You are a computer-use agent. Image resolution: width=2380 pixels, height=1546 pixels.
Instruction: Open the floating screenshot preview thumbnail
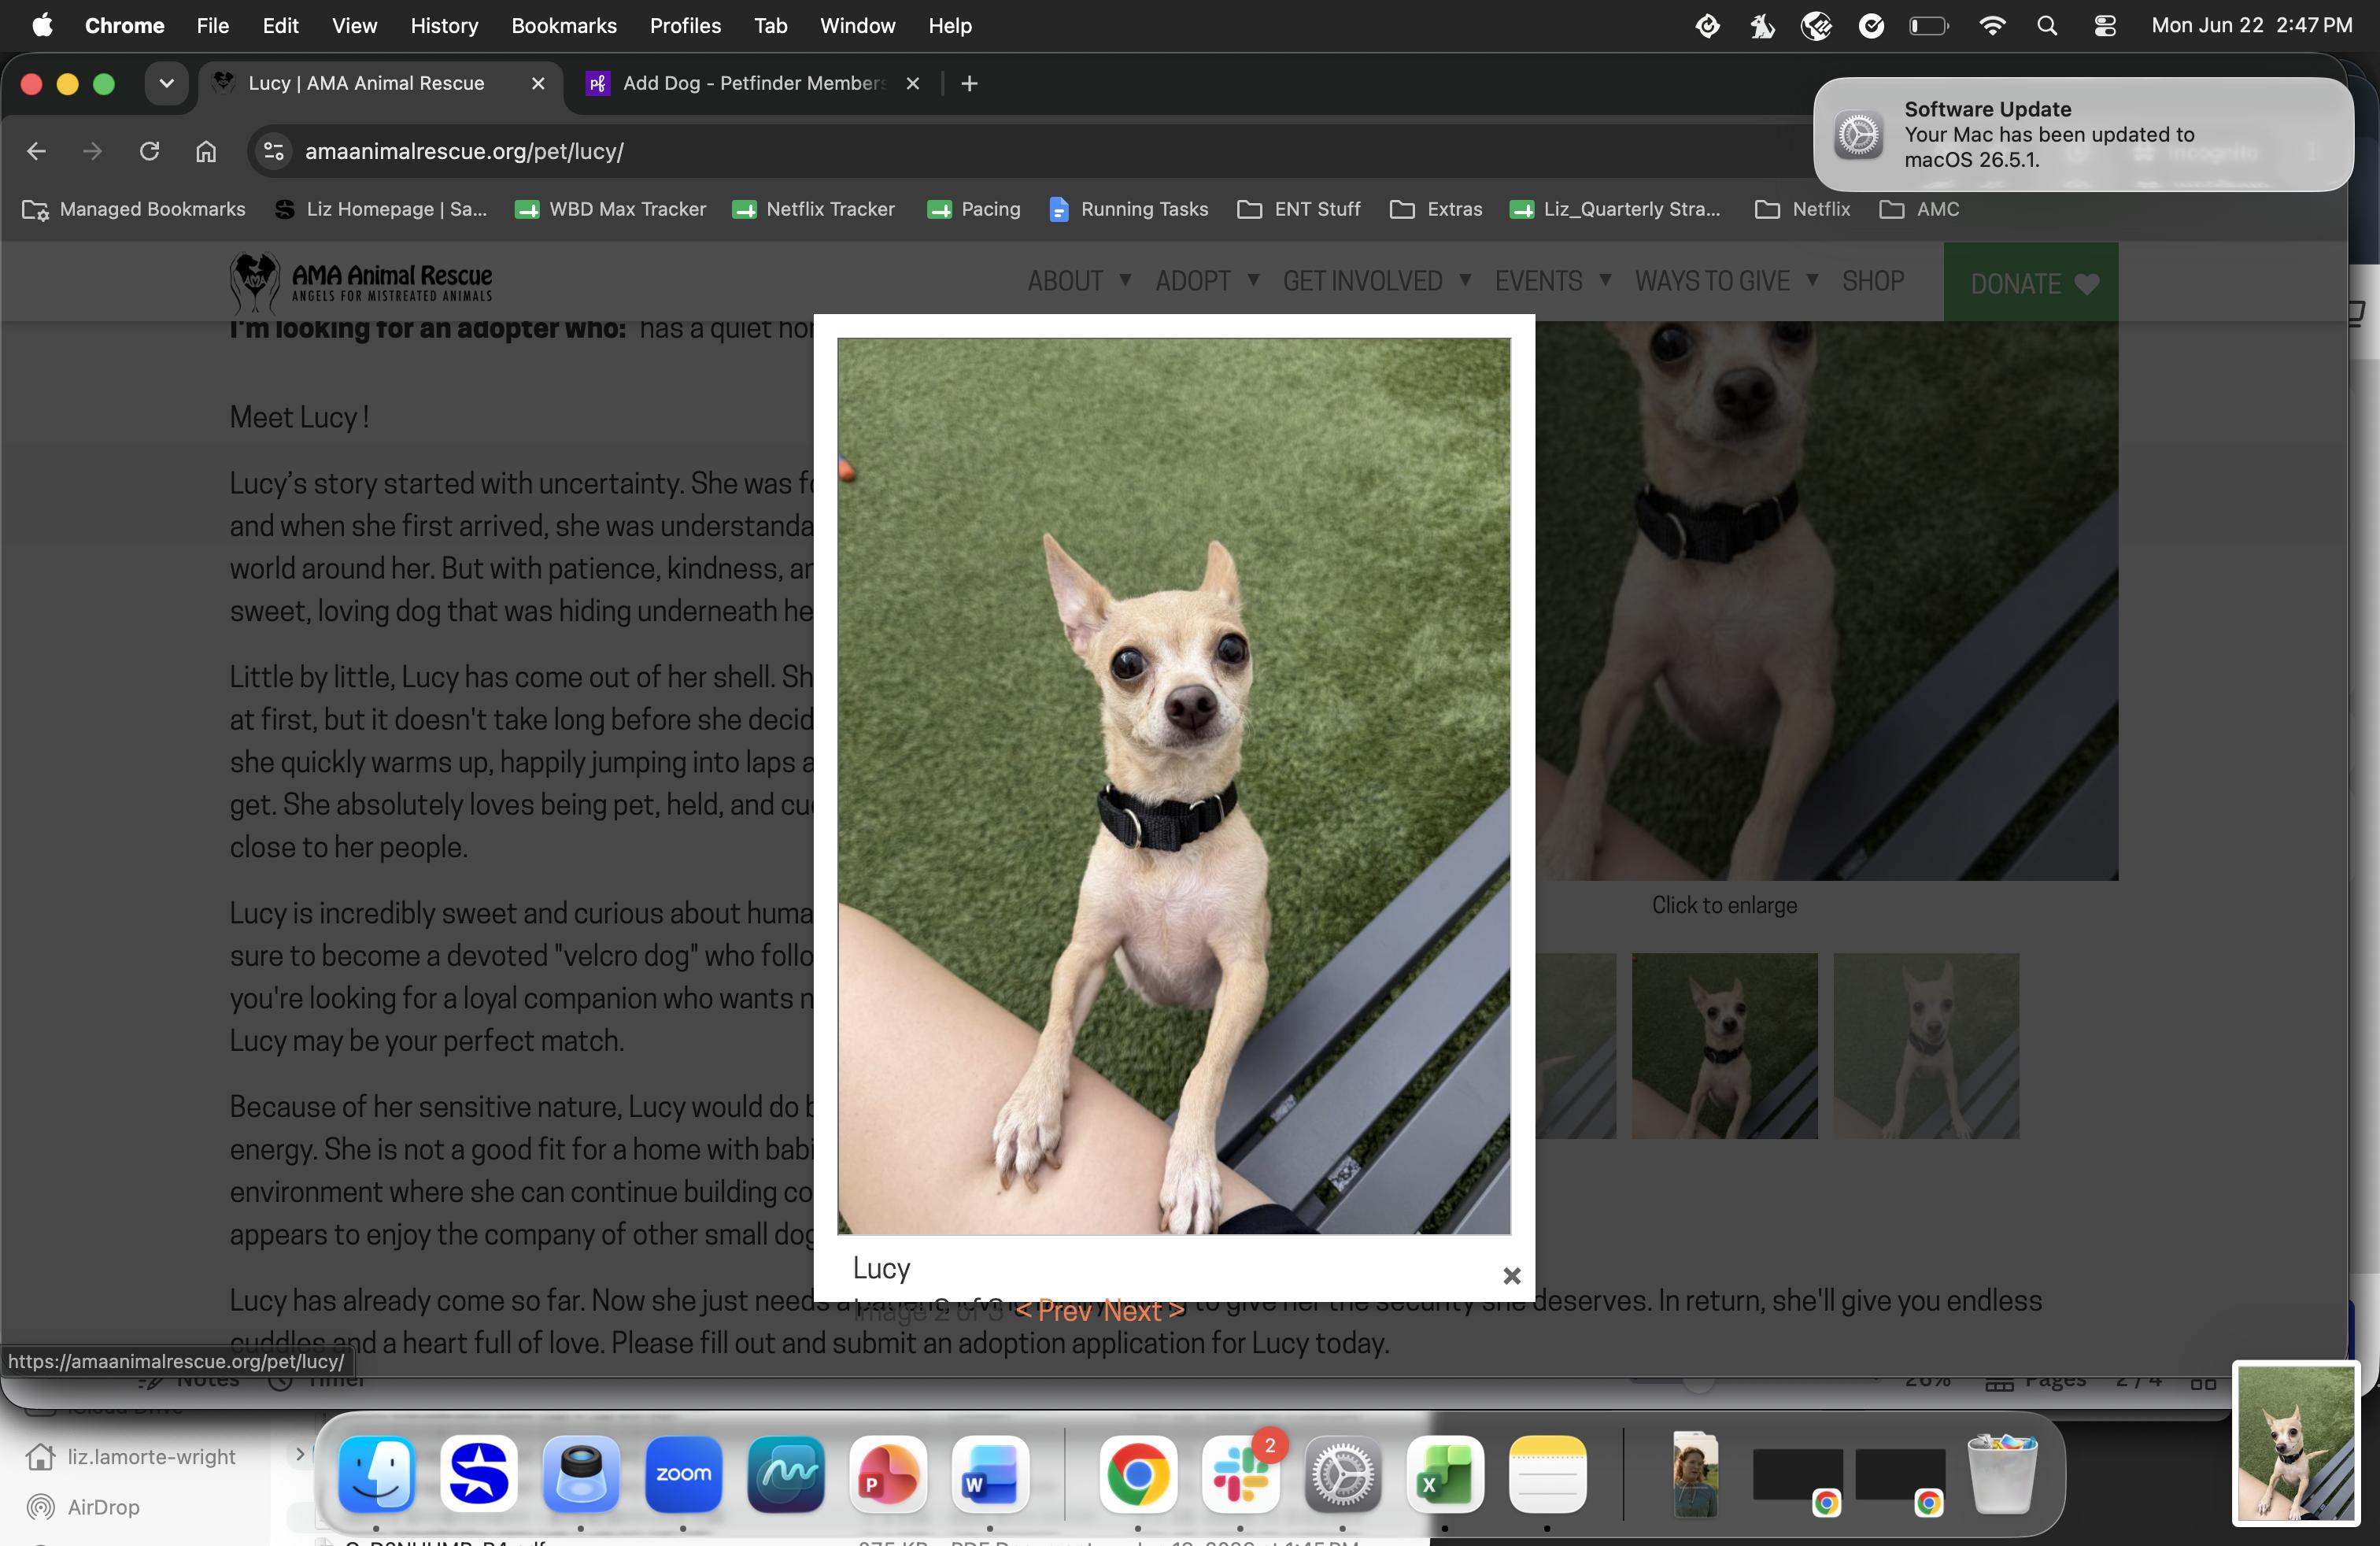tap(2295, 1443)
